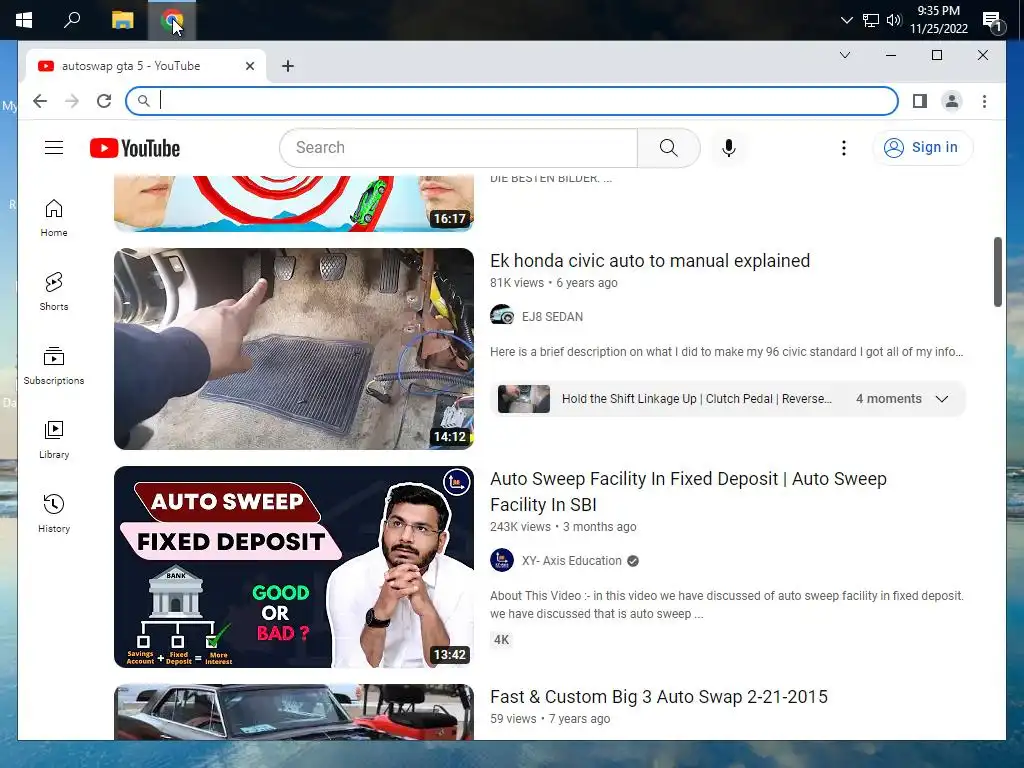Click the YouTube search magnifier button
Screen dimensions: 1024x768
pyautogui.click(x=669, y=148)
